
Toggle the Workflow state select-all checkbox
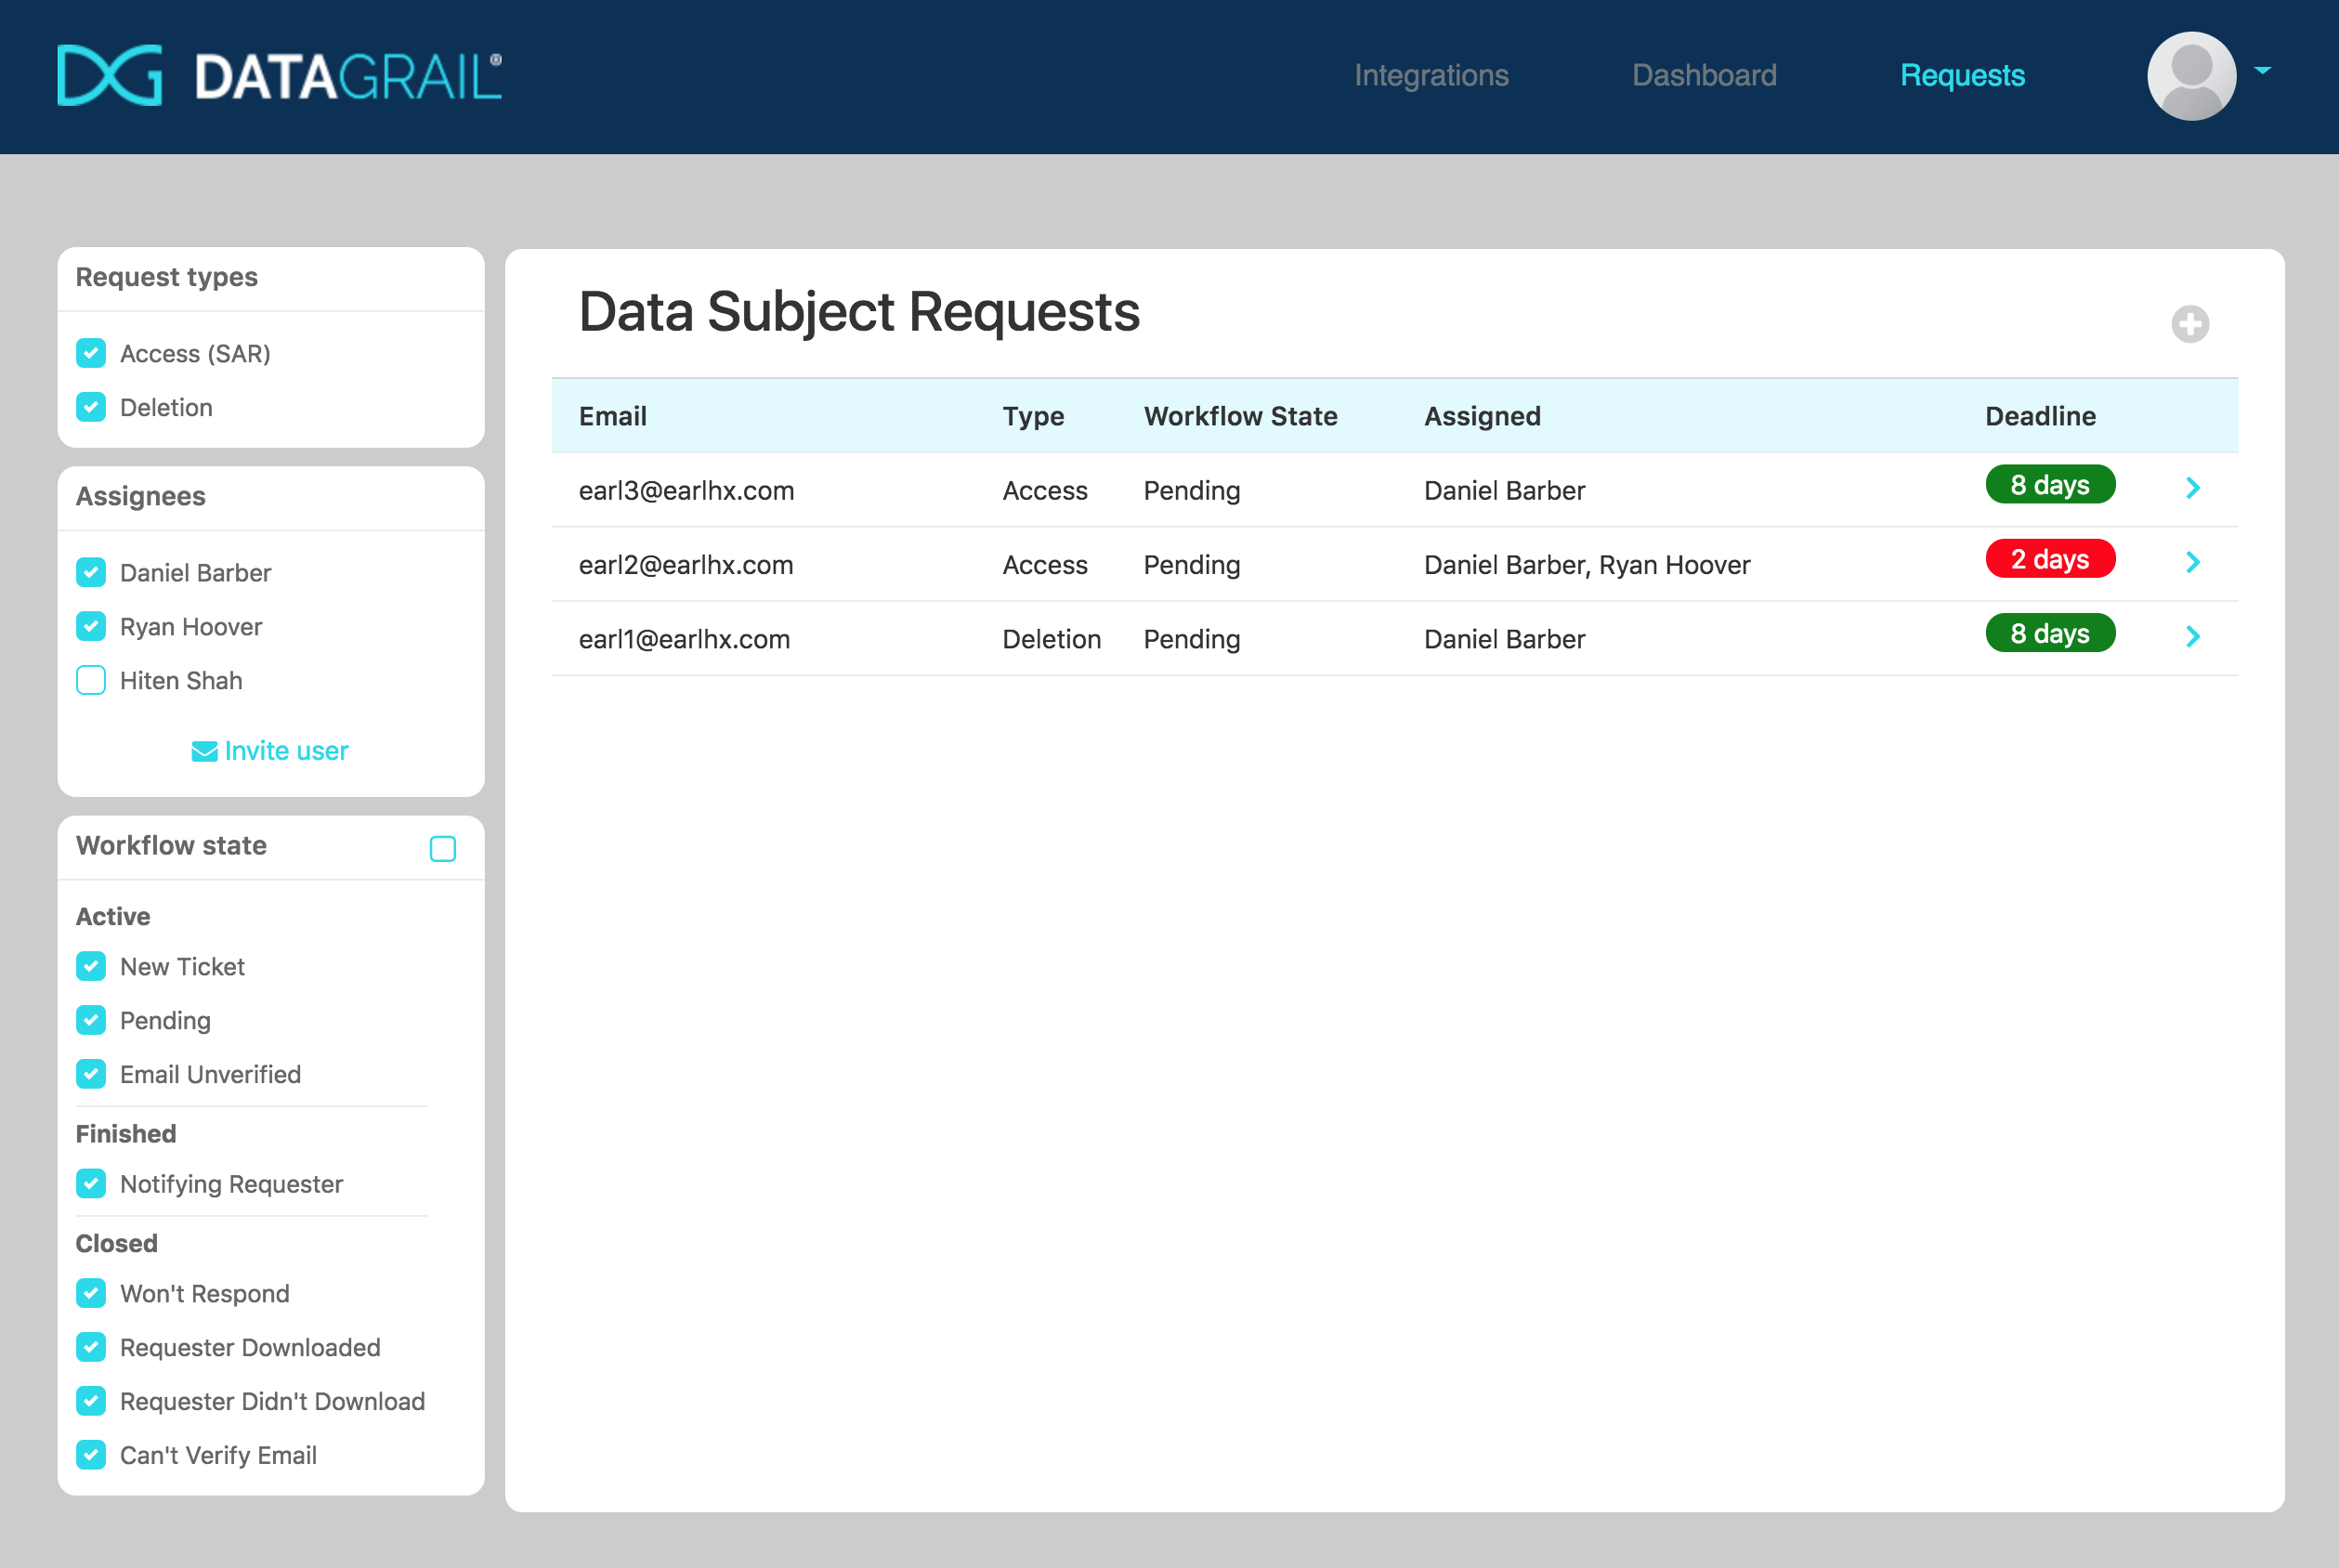pyautogui.click(x=443, y=848)
